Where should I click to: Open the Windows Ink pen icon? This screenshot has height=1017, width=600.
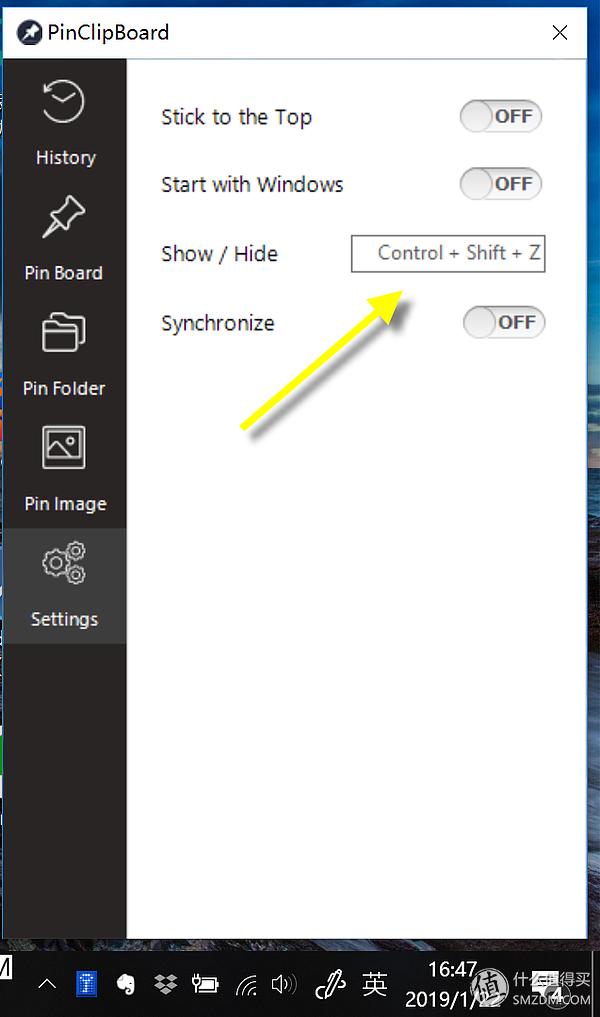pyautogui.click(x=329, y=985)
